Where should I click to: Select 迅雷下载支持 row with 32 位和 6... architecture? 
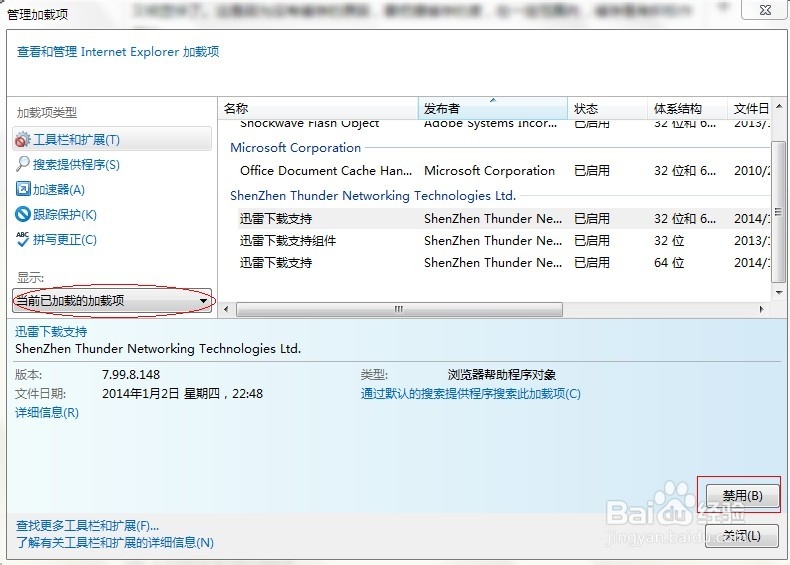(x=504, y=219)
